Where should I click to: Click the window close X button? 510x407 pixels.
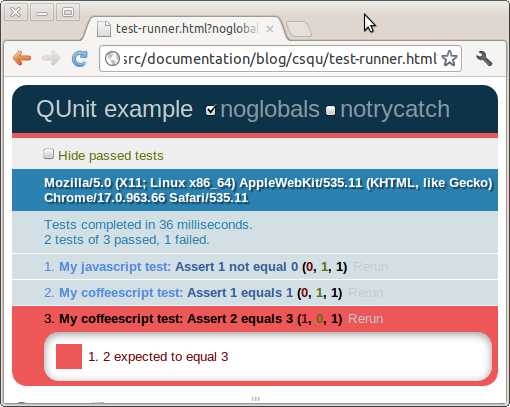tap(16, 12)
